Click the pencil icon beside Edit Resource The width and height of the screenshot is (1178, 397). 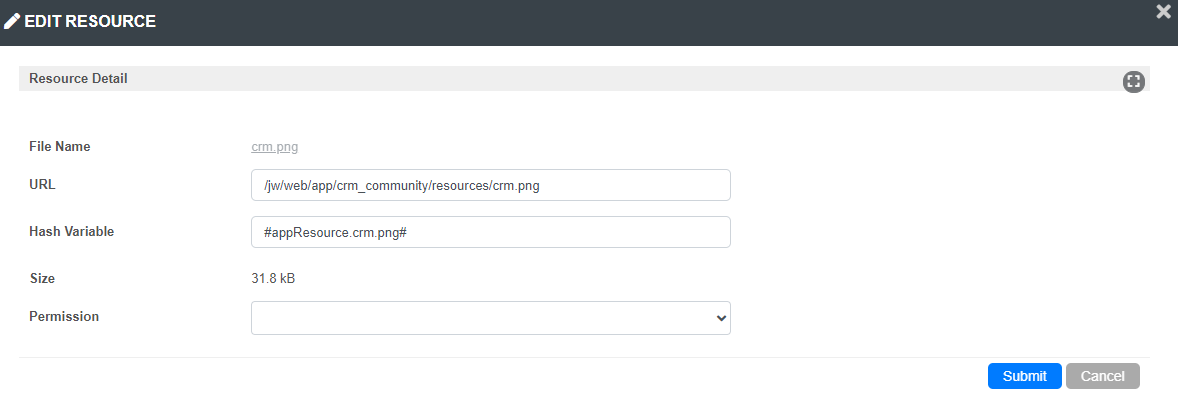point(11,22)
